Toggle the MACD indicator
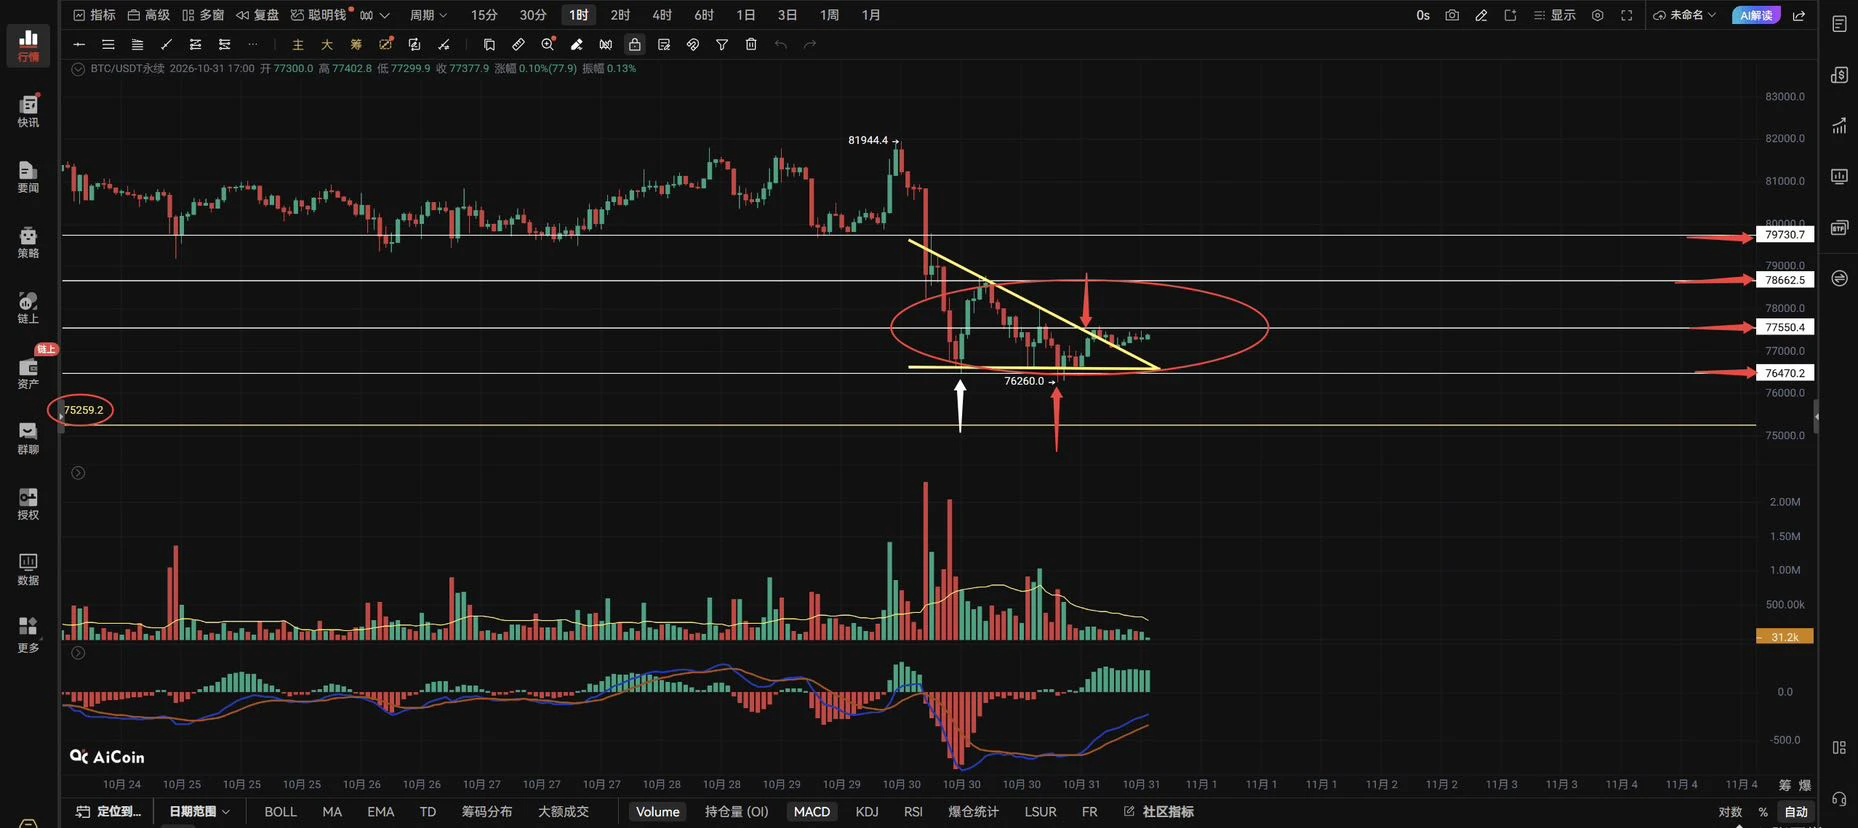The image size is (1858, 828). tap(812, 812)
